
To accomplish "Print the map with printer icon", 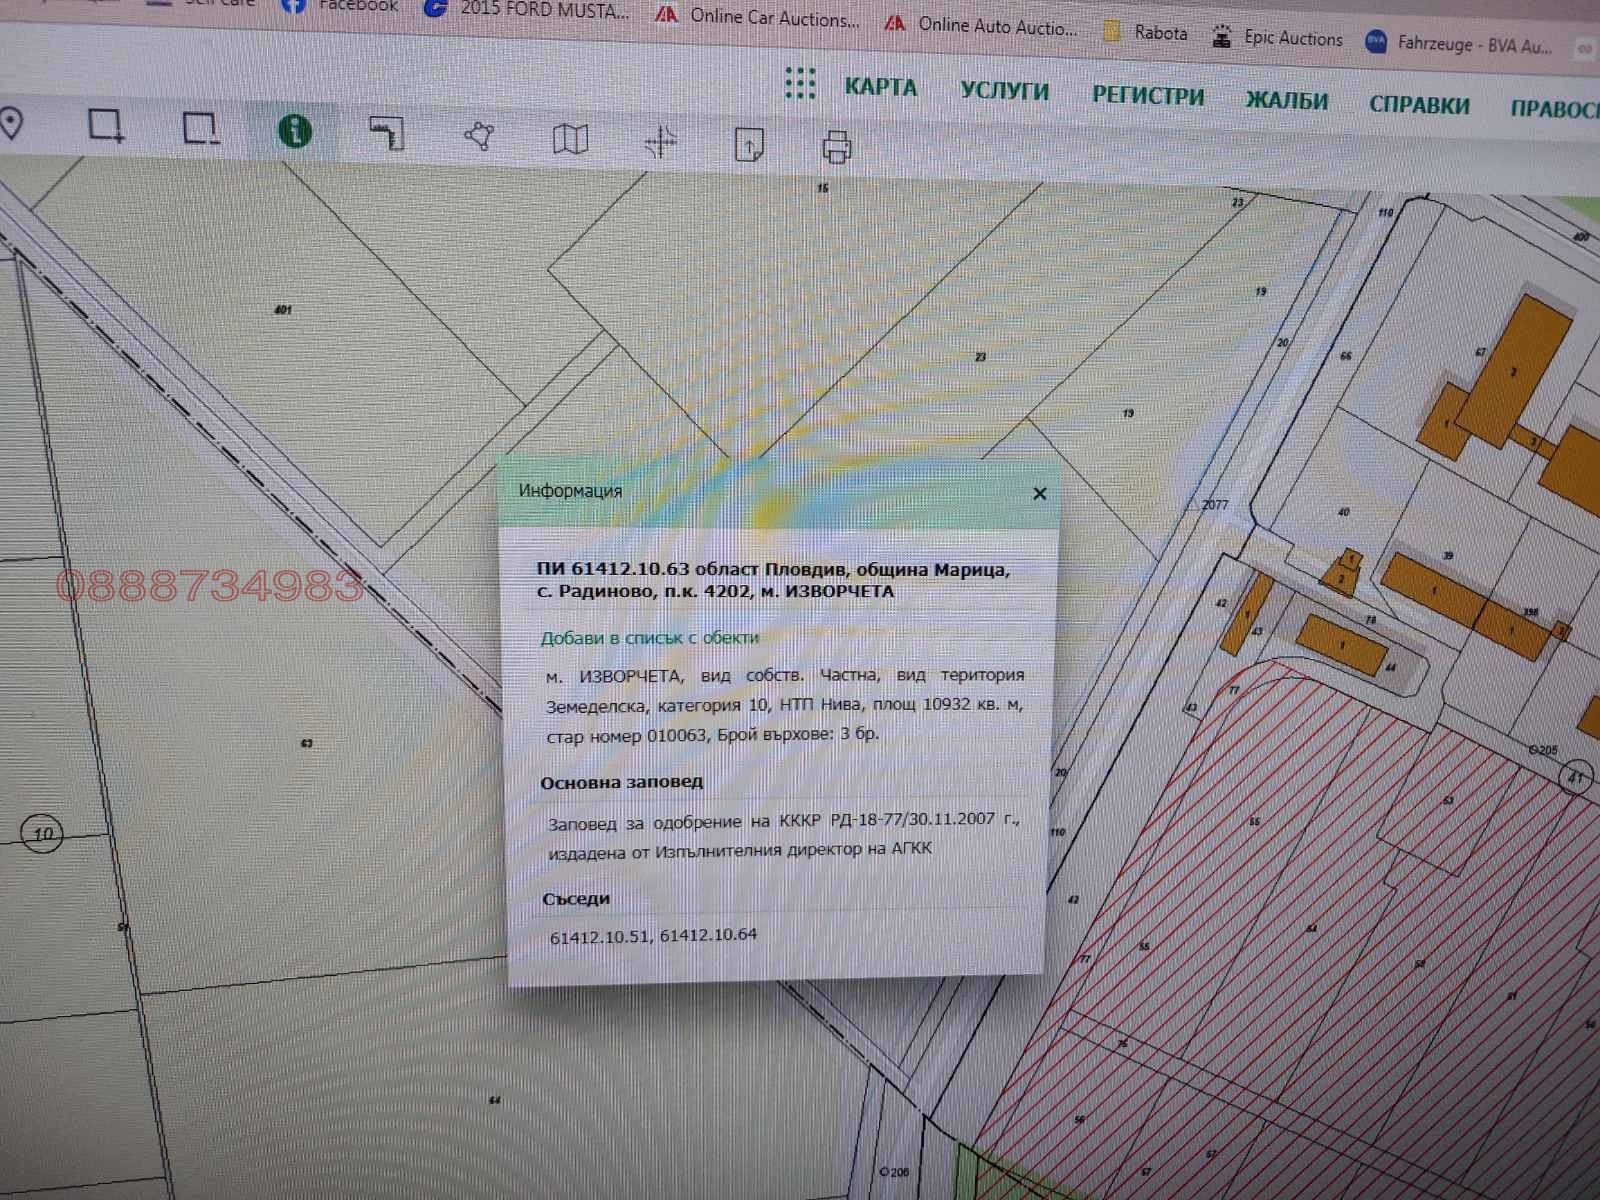I will coord(837,147).
